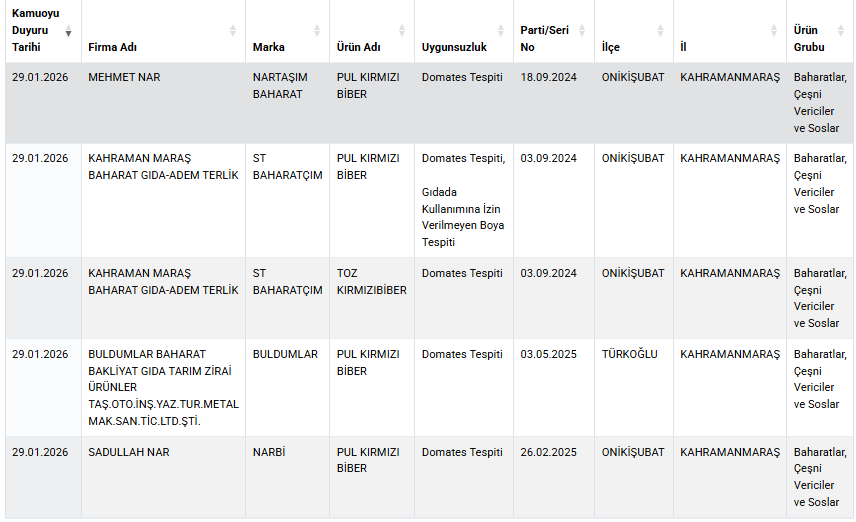Click the Firma Adı sort arrows
The image size is (856, 522).
tap(233, 31)
